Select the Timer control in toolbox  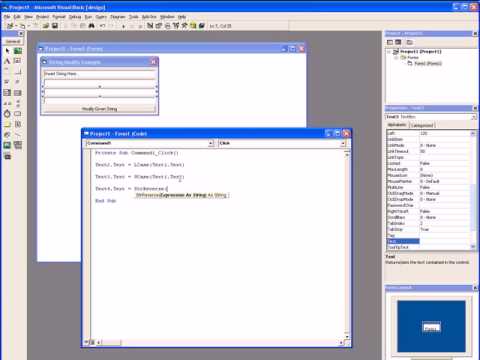click(x=7, y=114)
